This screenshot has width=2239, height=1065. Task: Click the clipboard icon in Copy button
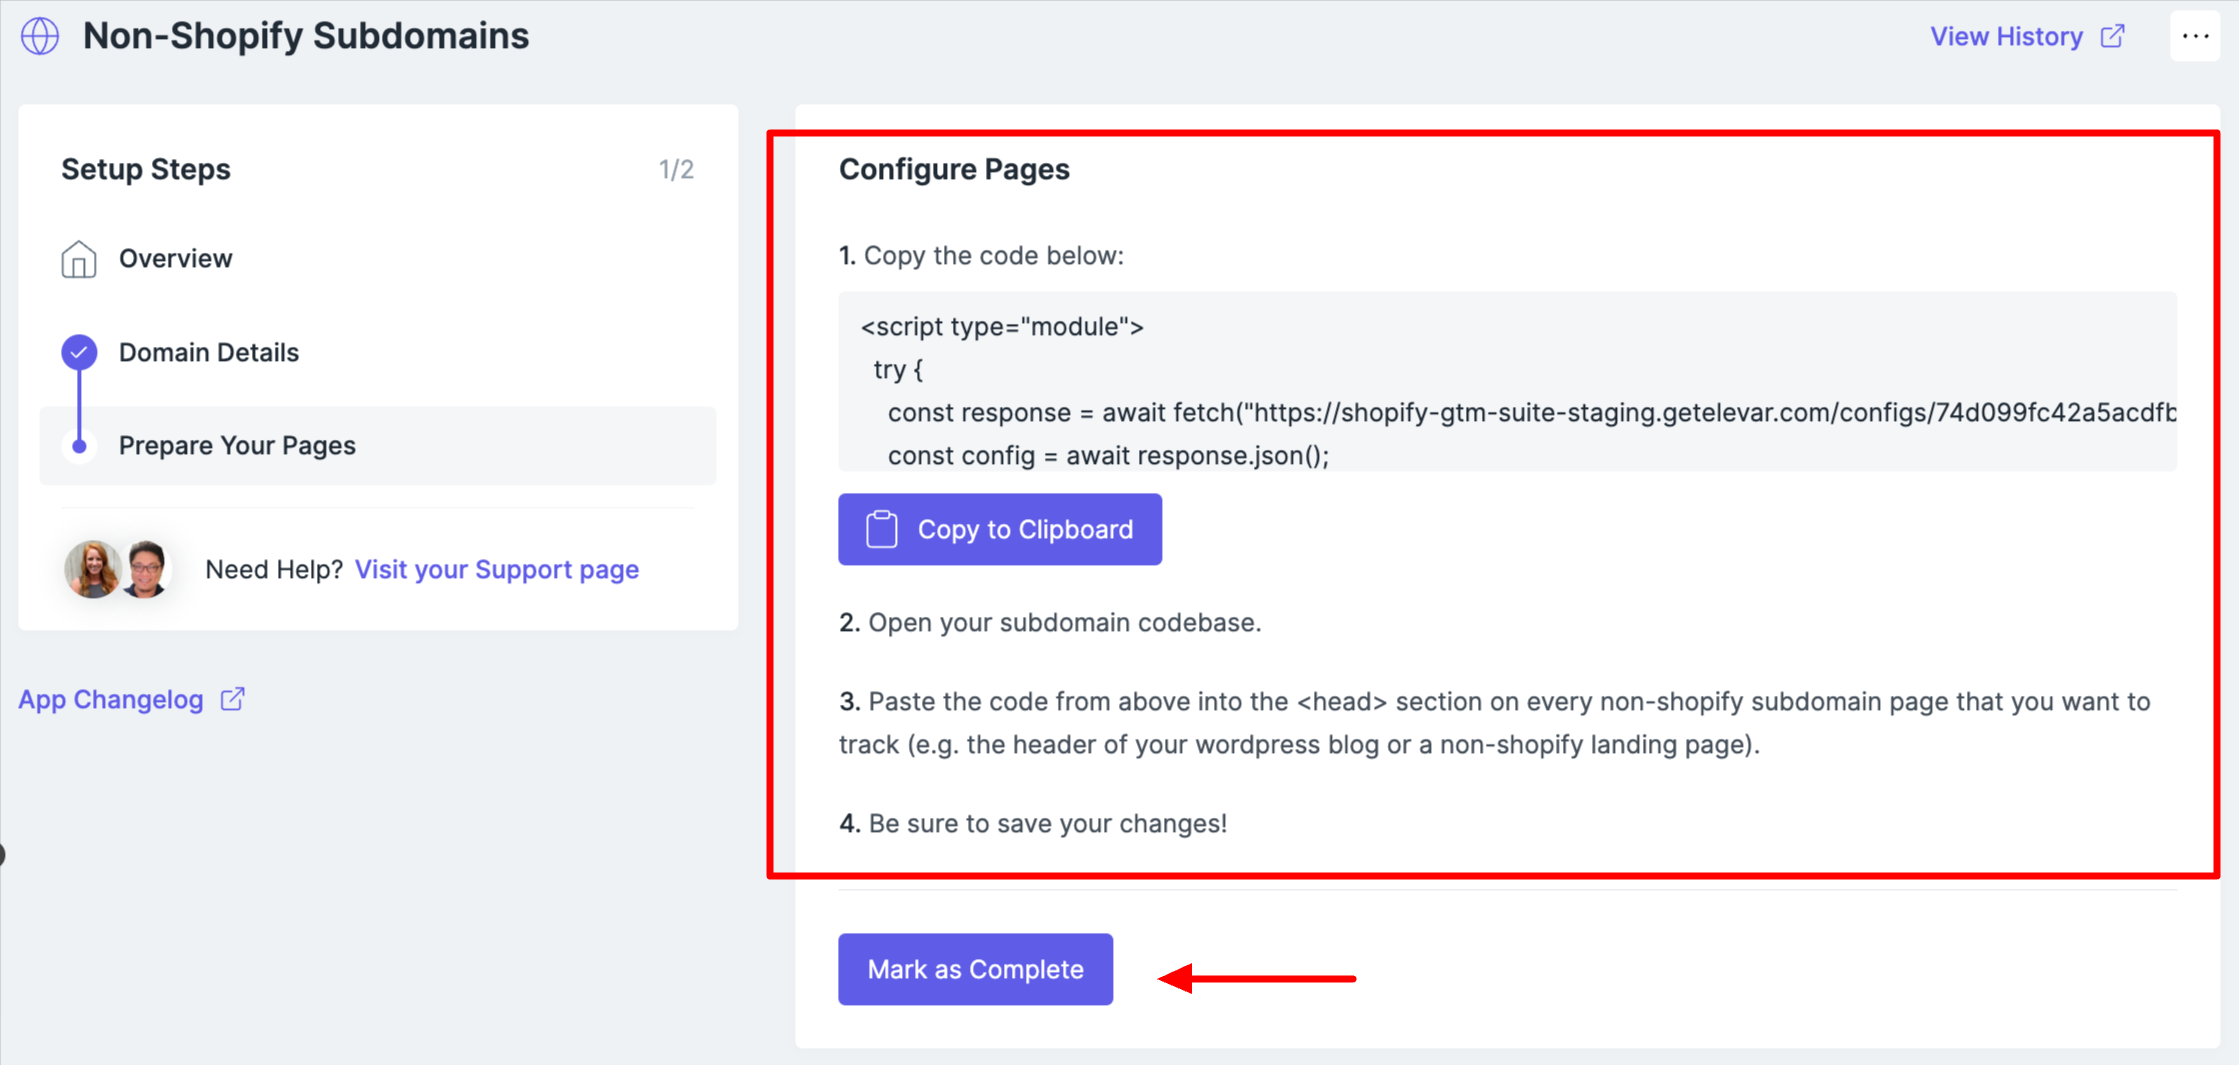pyautogui.click(x=881, y=529)
